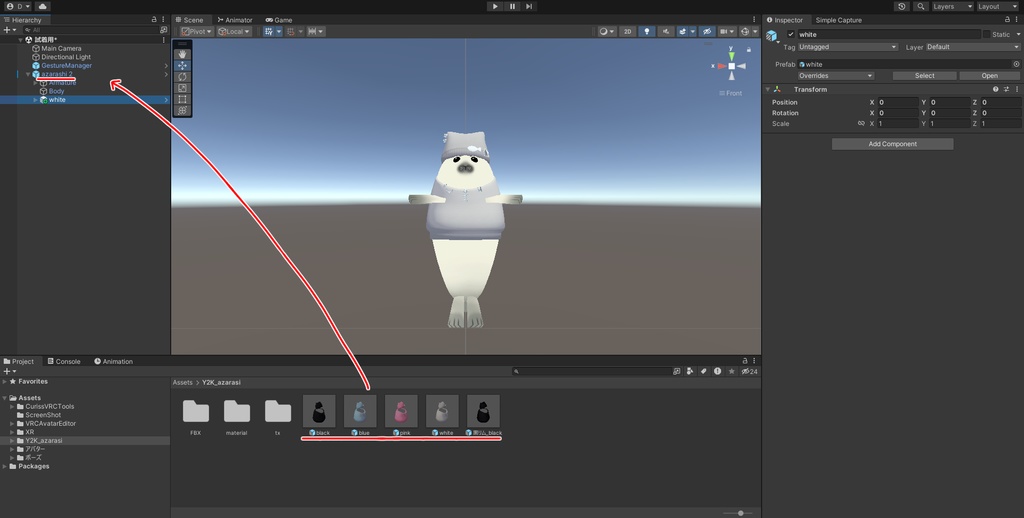This screenshot has width=1024, height=518.
Task: Switch to the Animator tab
Action: click(234, 20)
